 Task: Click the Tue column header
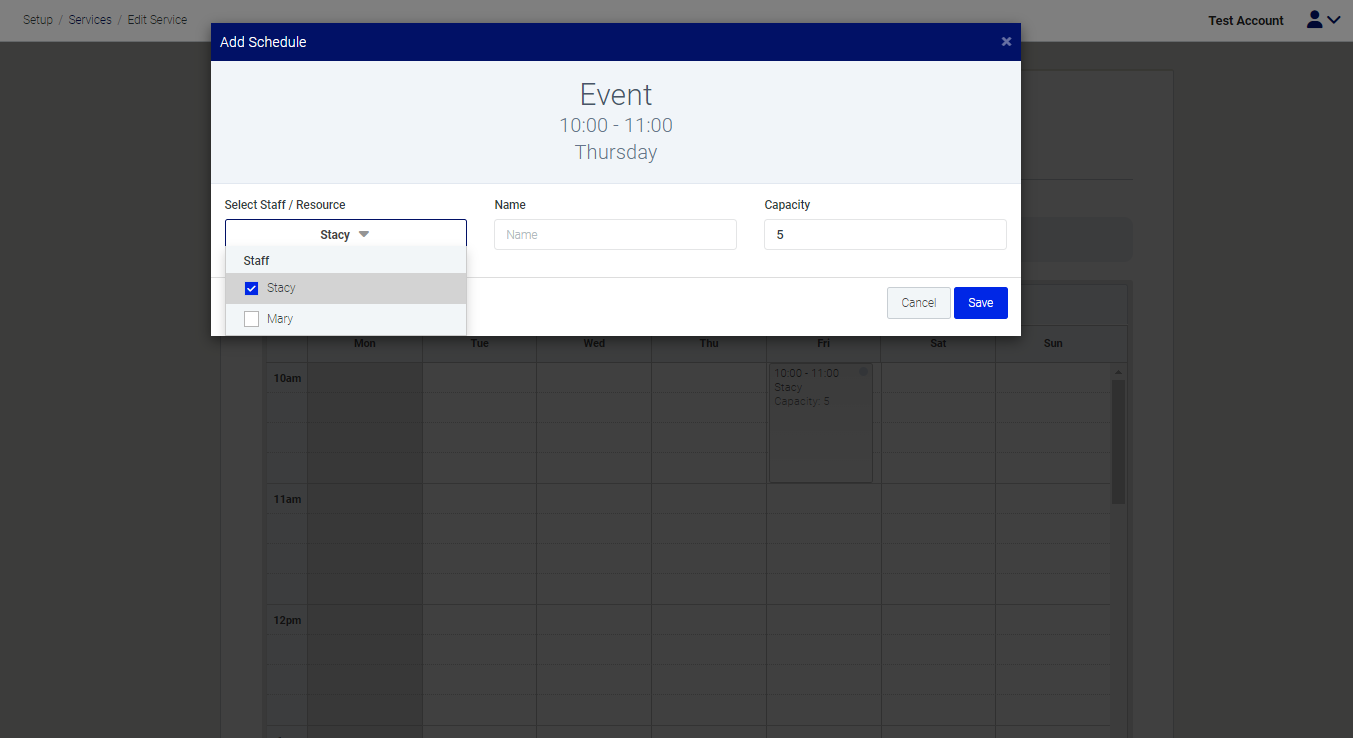[x=480, y=343]
